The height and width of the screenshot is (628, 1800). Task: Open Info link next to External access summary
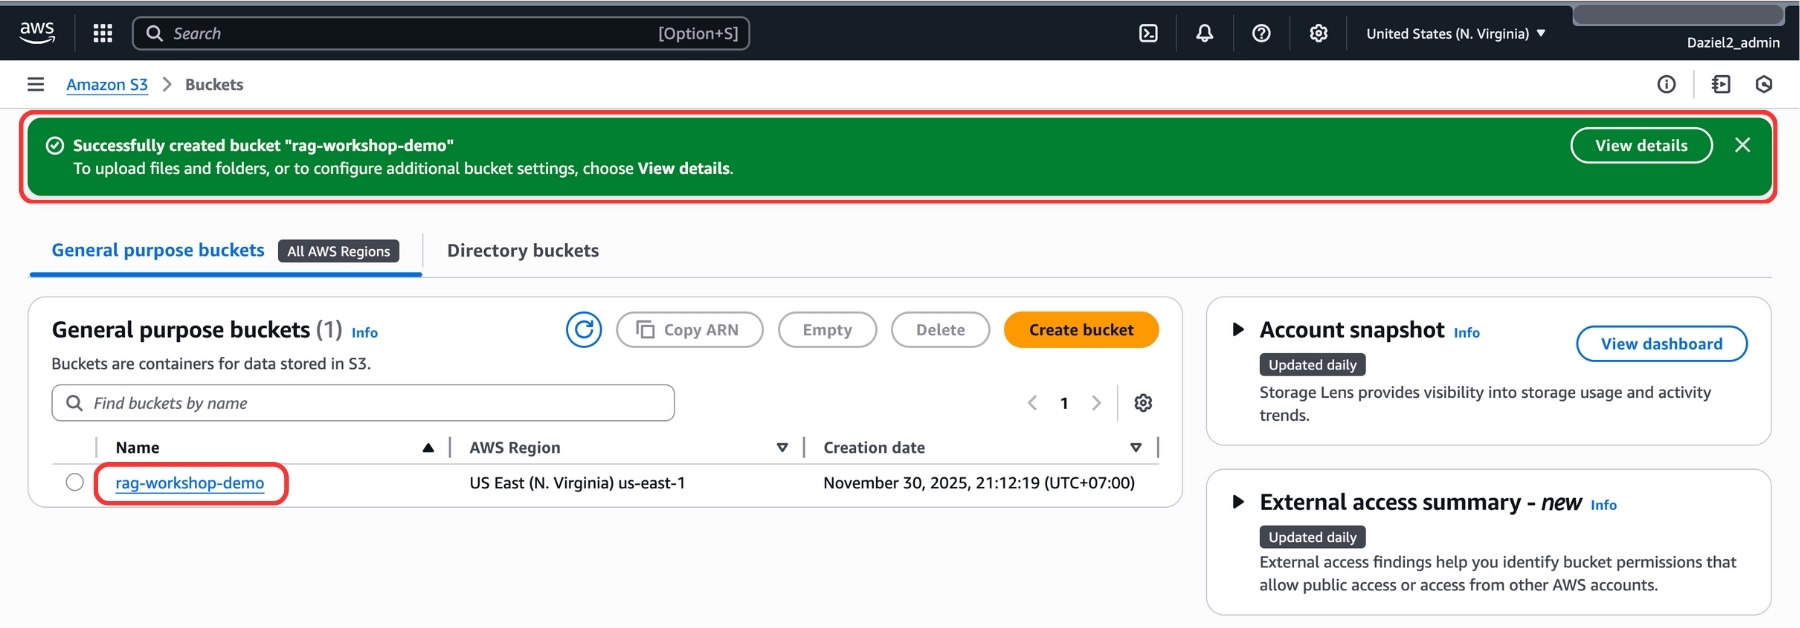click(x=1603, y=504)
